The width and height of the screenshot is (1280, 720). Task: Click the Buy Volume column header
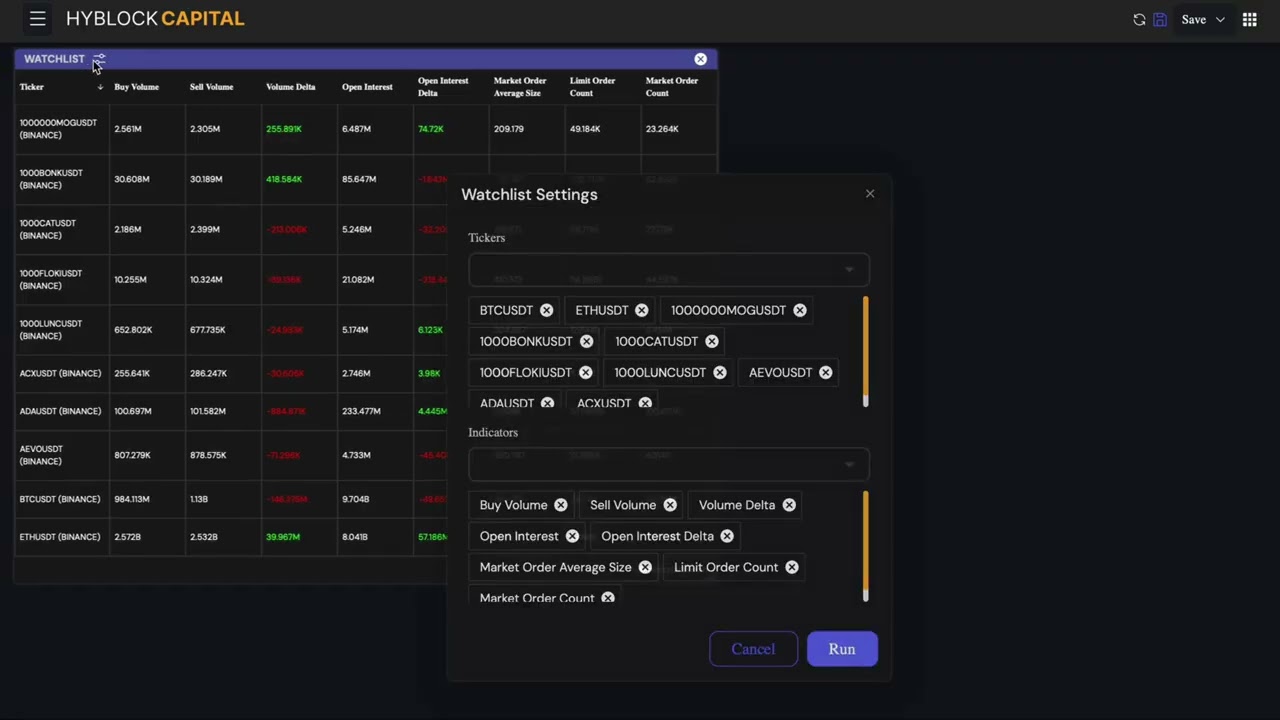pyautogui.click(x=137, y=87)
